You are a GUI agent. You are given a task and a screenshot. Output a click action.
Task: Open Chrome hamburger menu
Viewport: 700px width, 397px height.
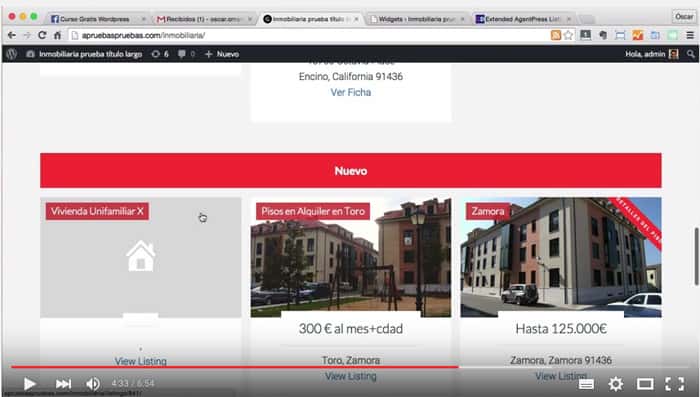pyautogui.click(x=690, y=35)
